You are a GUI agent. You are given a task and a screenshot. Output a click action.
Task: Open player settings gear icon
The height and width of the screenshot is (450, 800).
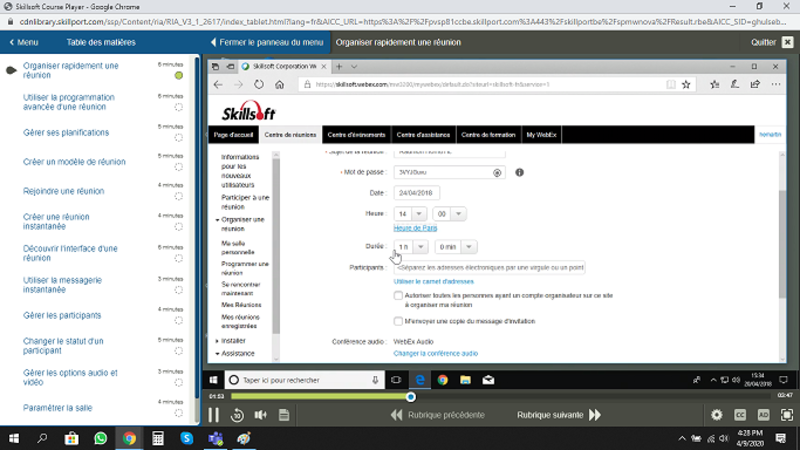pyautogui.click(x=717, y=415)
